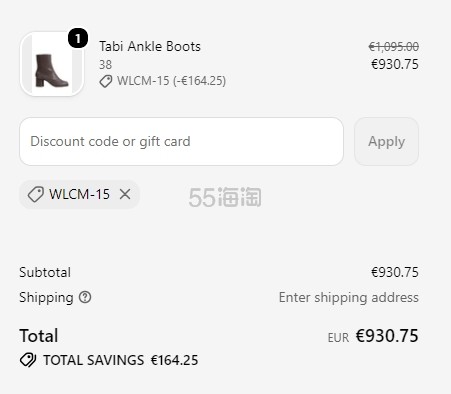This screenshot has width=451, height=394.
Task: Open the Shipping help question-mark icon
Action: tap(85, 297)
